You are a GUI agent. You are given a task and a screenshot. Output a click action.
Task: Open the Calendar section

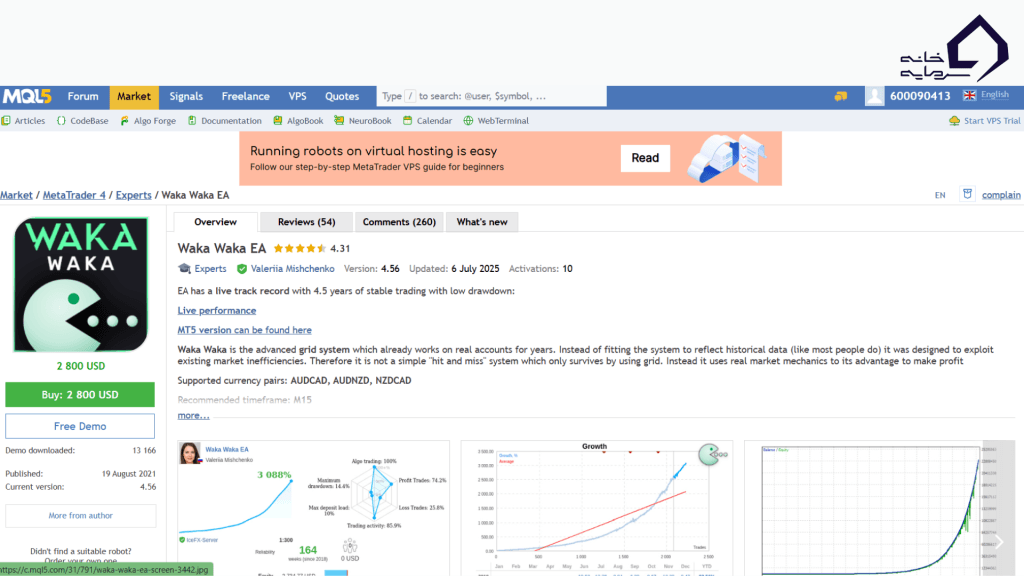[427, 121]
